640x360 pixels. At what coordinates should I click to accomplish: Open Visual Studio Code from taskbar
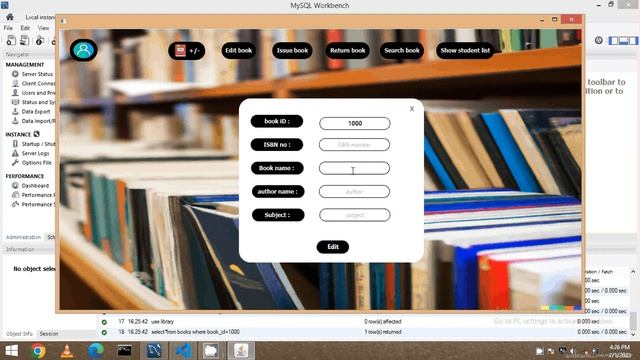pyautogui.click(x=183, y=351)
